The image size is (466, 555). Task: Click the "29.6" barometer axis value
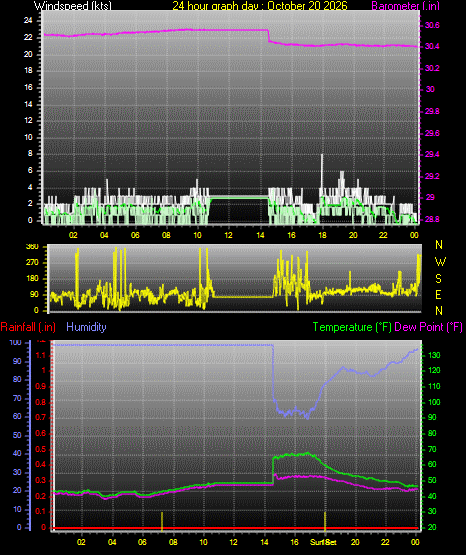pyautogui.click(x=432, y=133)
